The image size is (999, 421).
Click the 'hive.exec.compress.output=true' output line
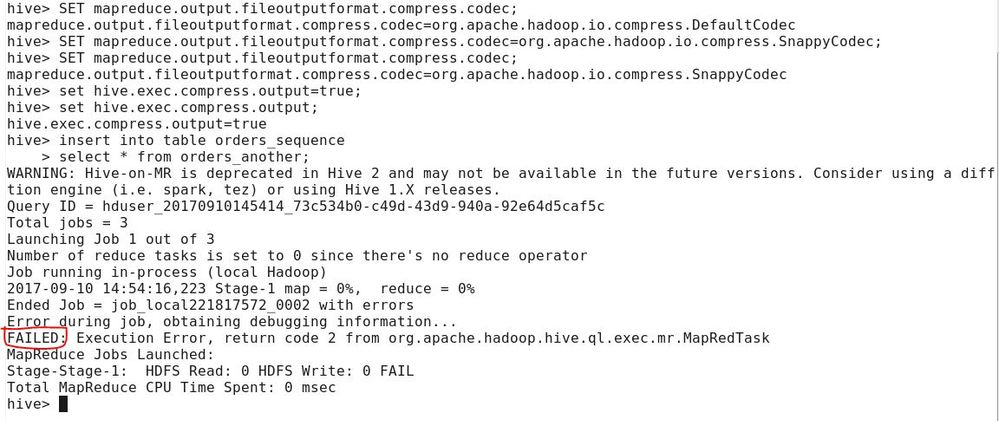coord(123,124)
